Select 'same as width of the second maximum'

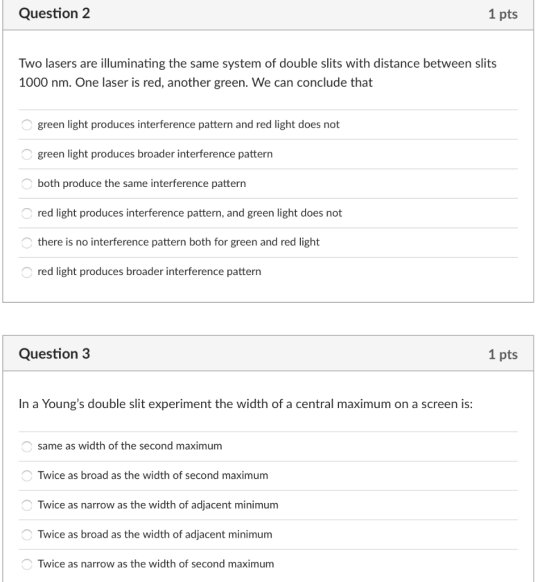pos(27,446)
